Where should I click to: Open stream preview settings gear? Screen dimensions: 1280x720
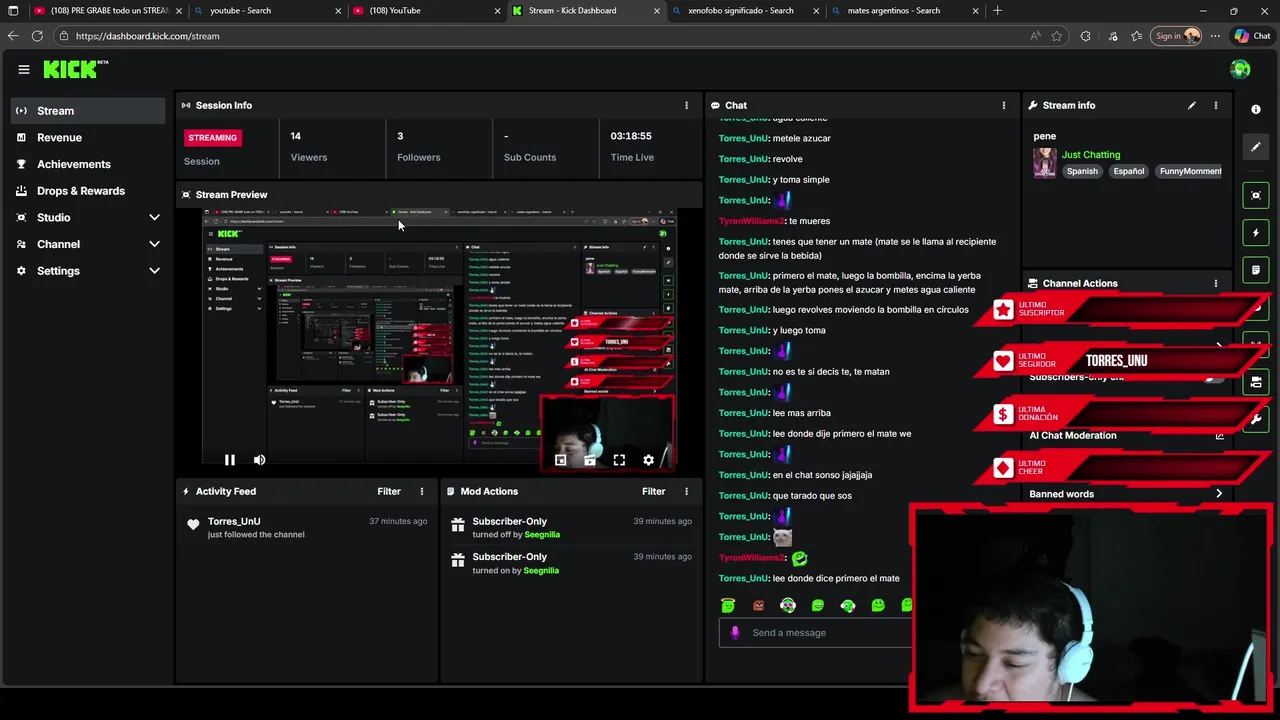648,460
